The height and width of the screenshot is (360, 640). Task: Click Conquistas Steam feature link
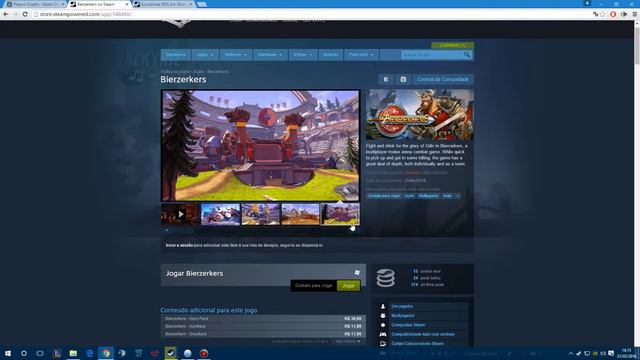408,325
